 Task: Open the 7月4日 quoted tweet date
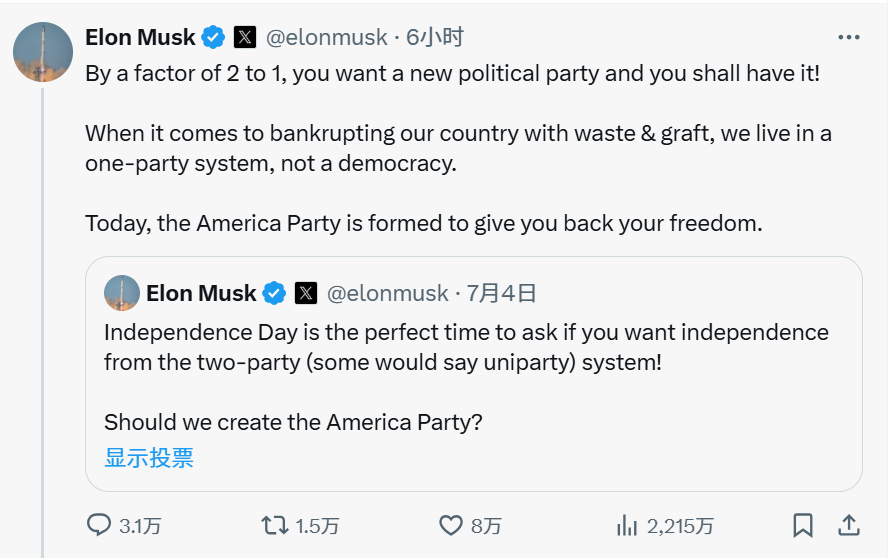(x=502, y=293)
